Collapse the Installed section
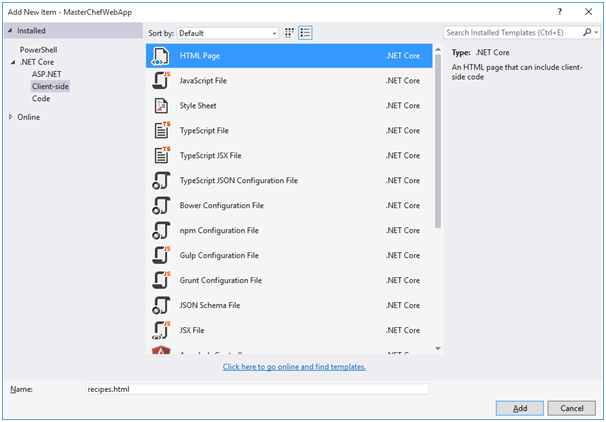Image resolution: width=606 pixels, height=422 pixels. (x=10, y=31)
